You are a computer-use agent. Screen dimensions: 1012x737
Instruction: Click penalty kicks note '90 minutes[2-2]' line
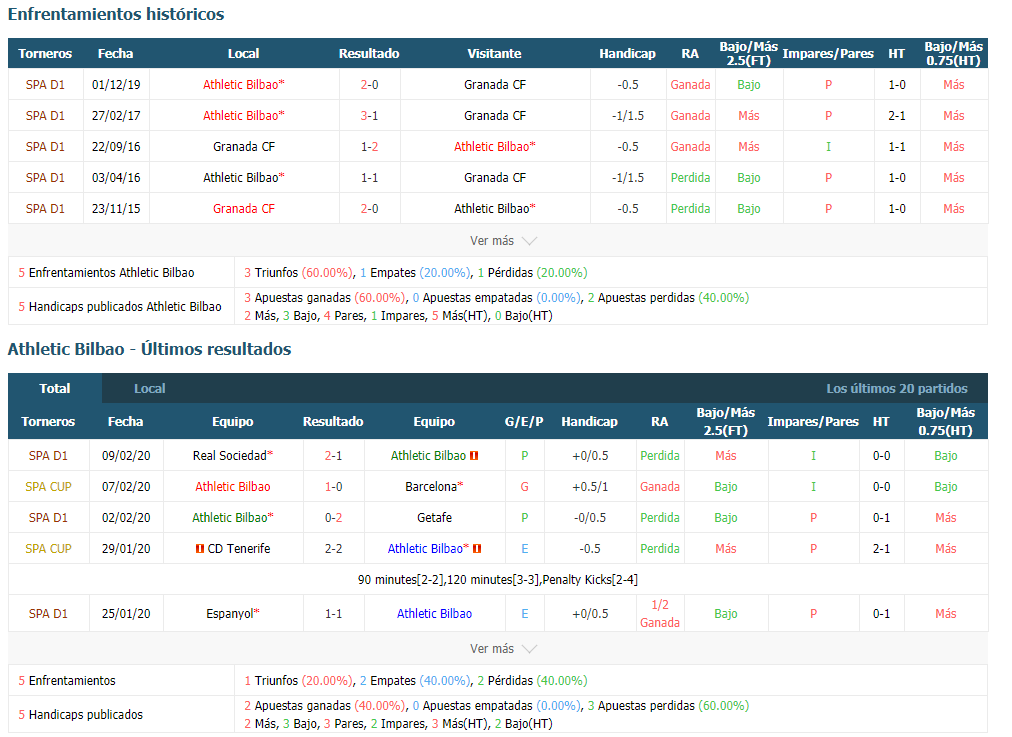(x=498, y=580)
